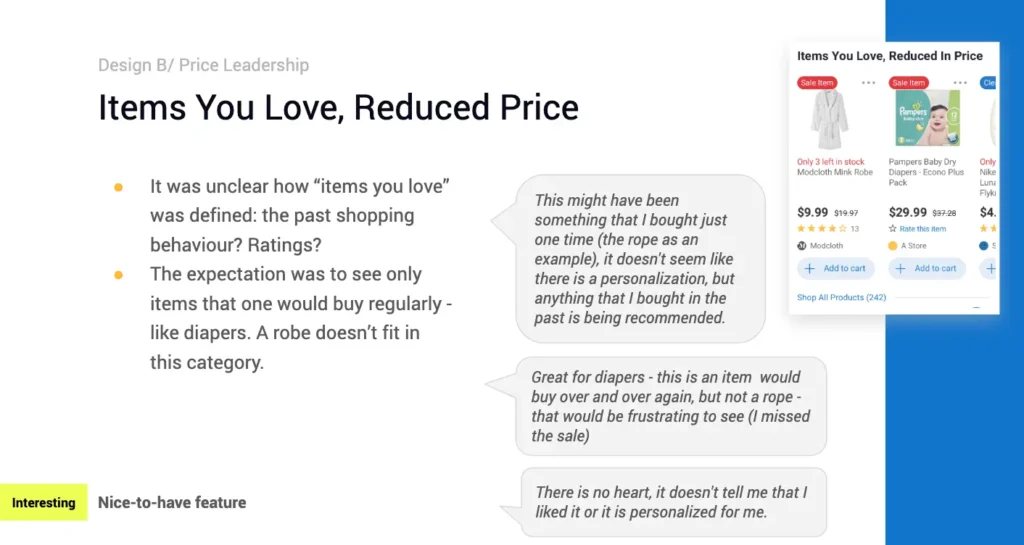Add Pampers diapers to cart
The width and height of the screenshot is (1024, 545).
(x=927, y=268)
